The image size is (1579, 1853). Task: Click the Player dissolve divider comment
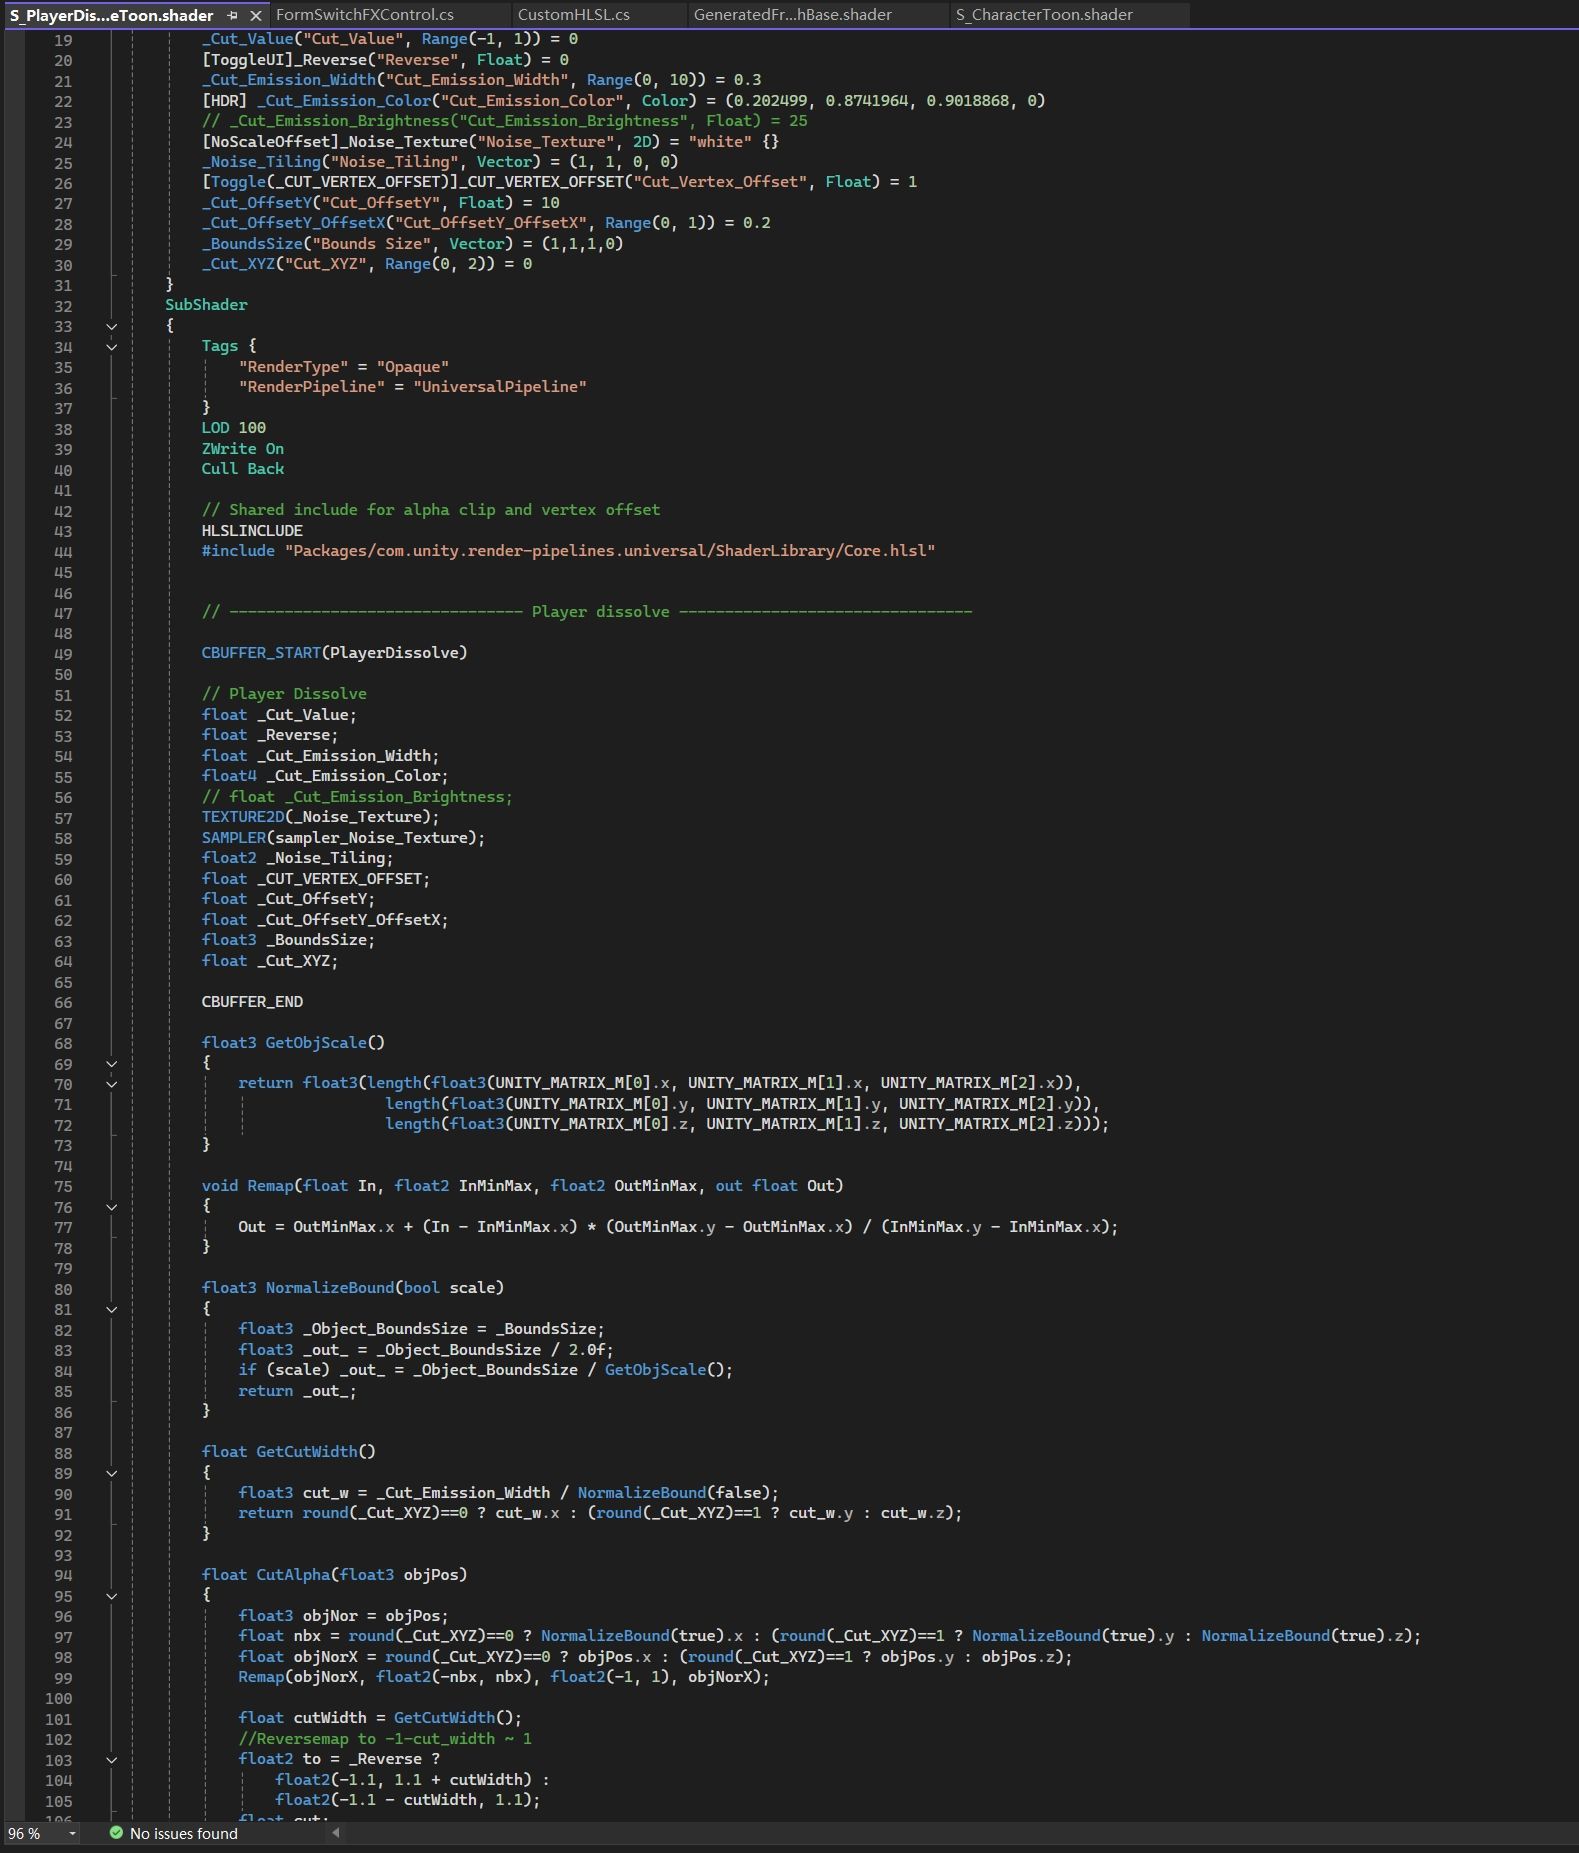[587, 611]
